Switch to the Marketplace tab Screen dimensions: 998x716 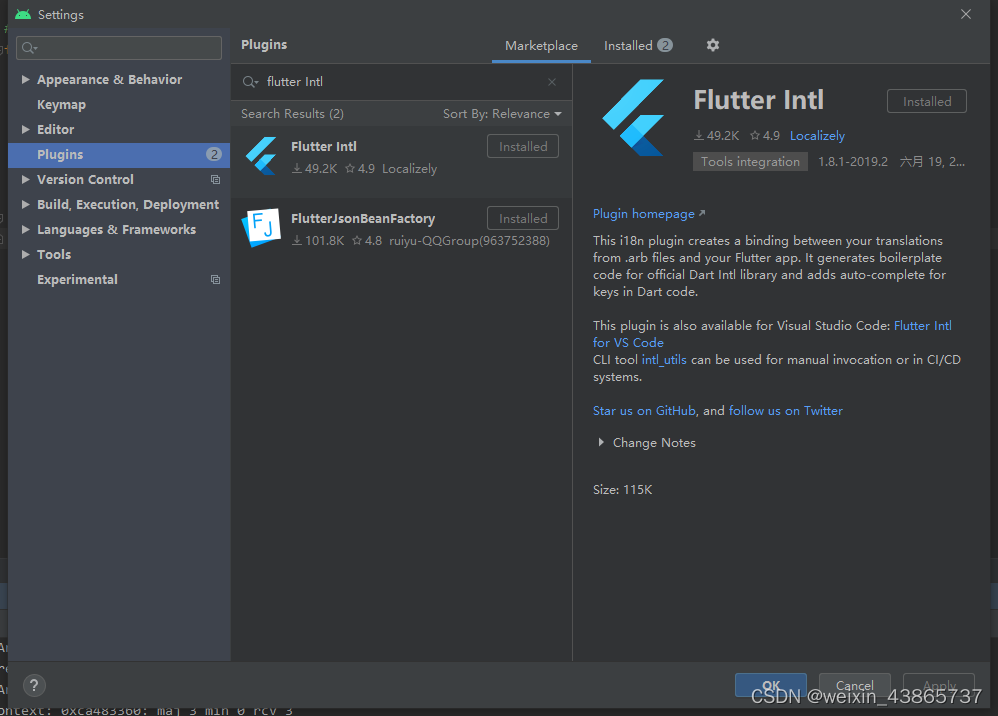point(541,45)
